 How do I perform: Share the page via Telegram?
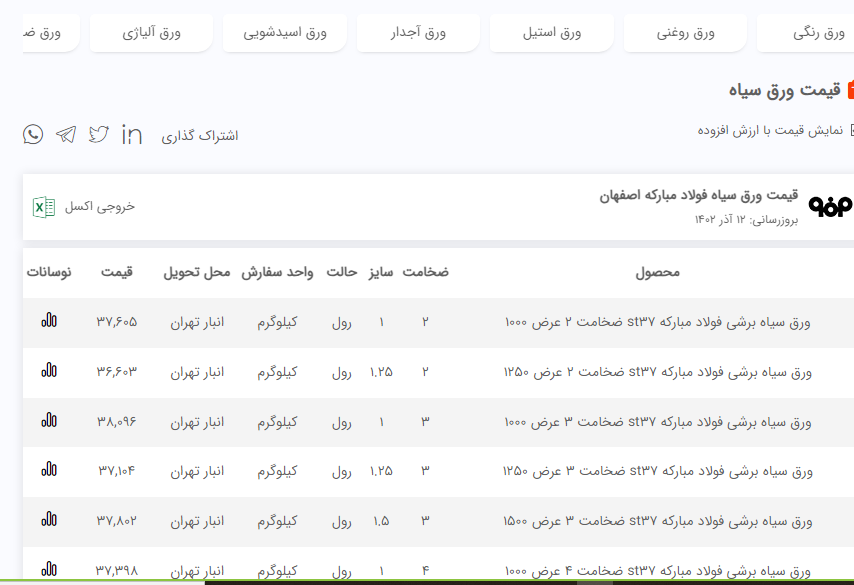[x=66, y=134]
